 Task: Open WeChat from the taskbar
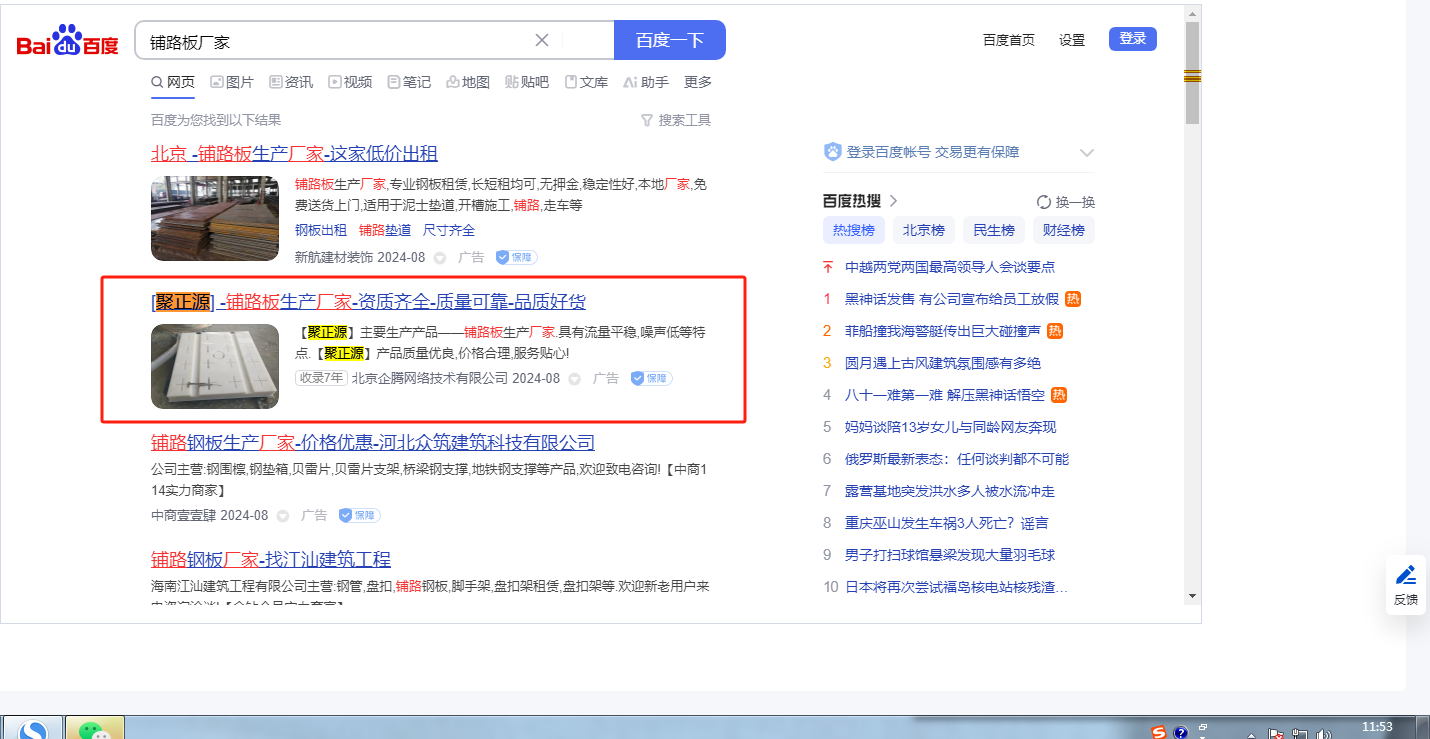tap(94, 730)
